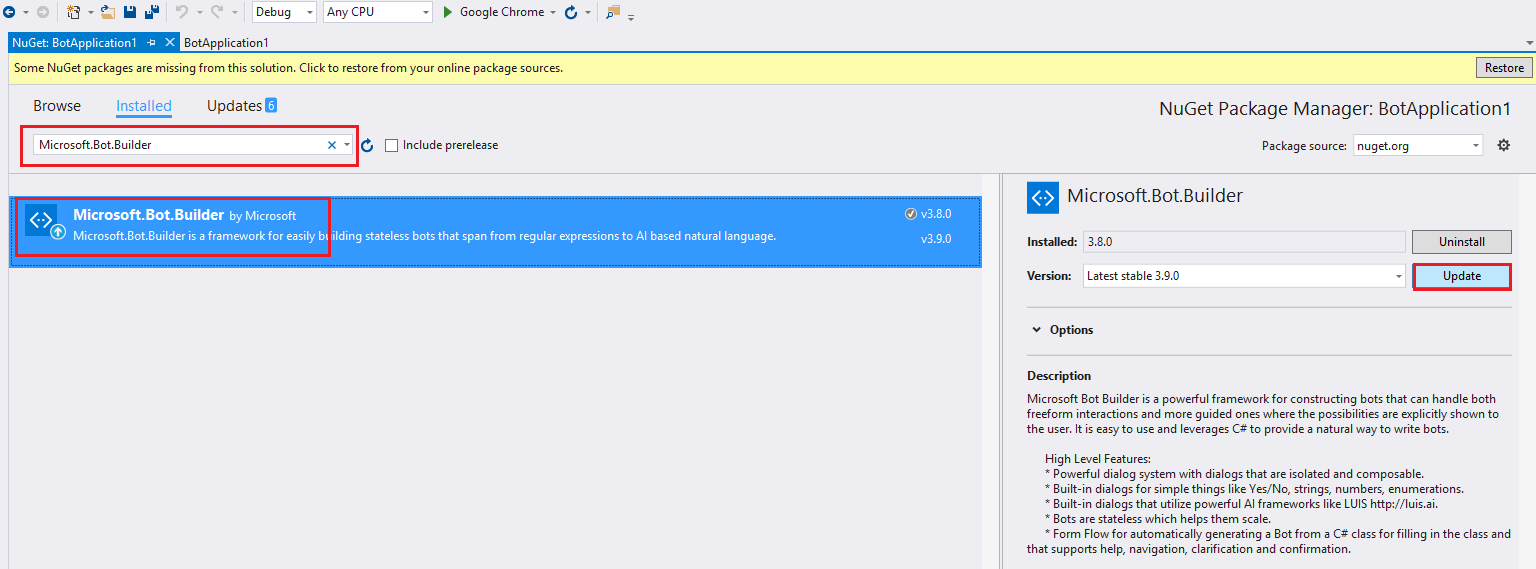Toggle the Include prerelease checkbox

click(392, 145)
